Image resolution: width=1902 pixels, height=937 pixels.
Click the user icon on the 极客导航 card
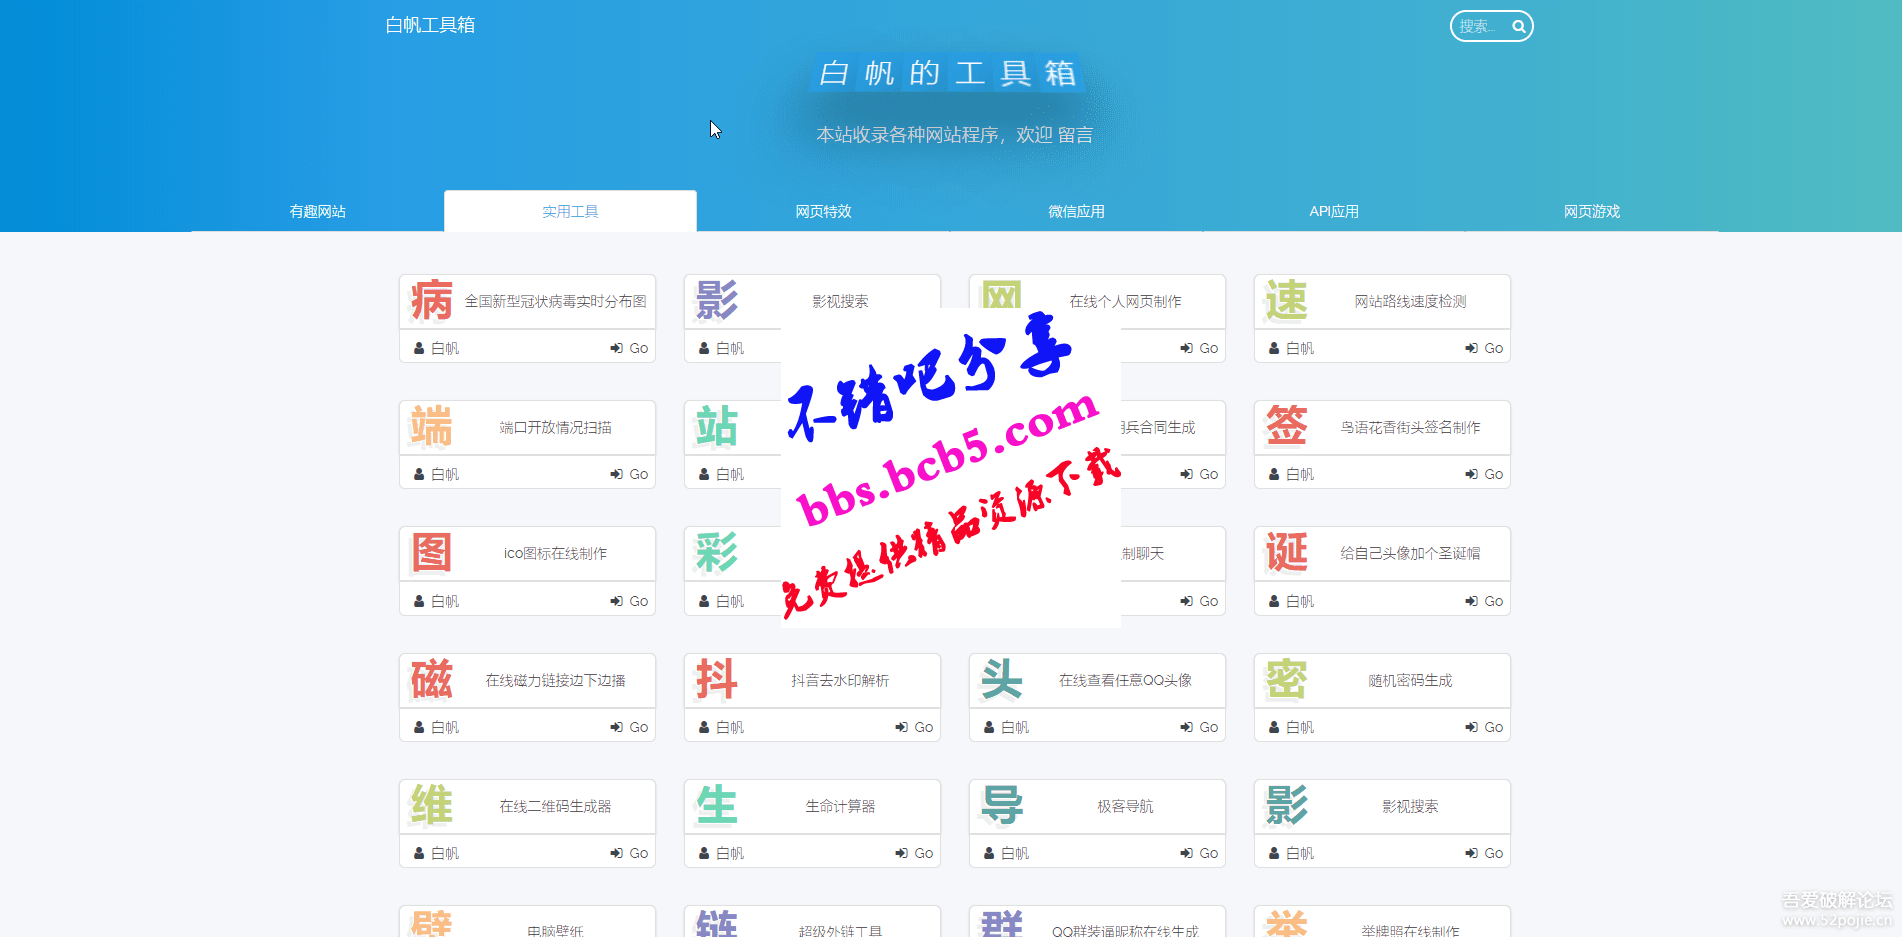point(989,853)
